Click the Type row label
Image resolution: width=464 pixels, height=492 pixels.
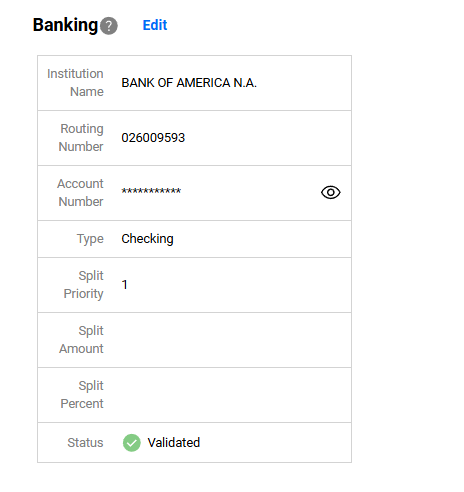90,239
